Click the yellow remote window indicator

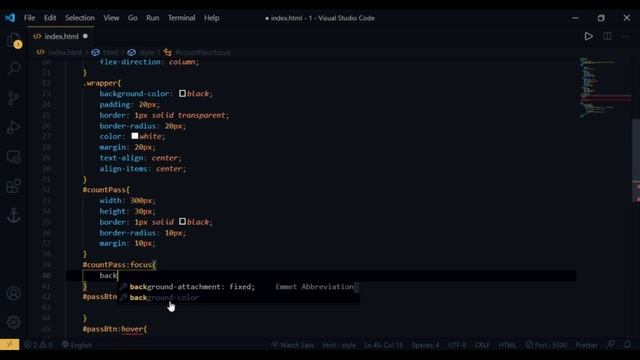[x=9, y=344]
